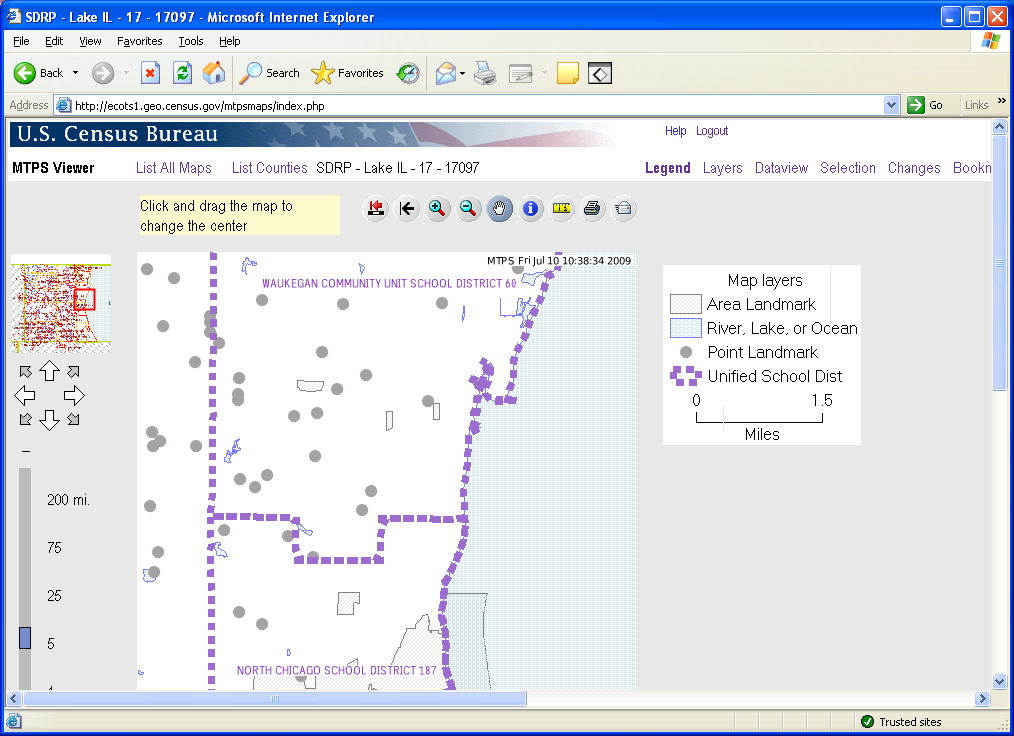Go to previous map extent arrow
The image size is (1014, 736).
tap(406, 208)
